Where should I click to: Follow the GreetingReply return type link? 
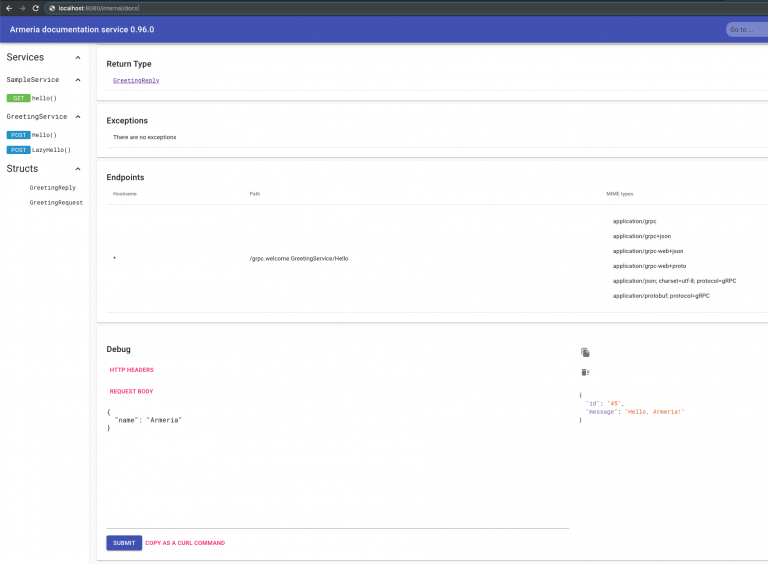point(136,80)
